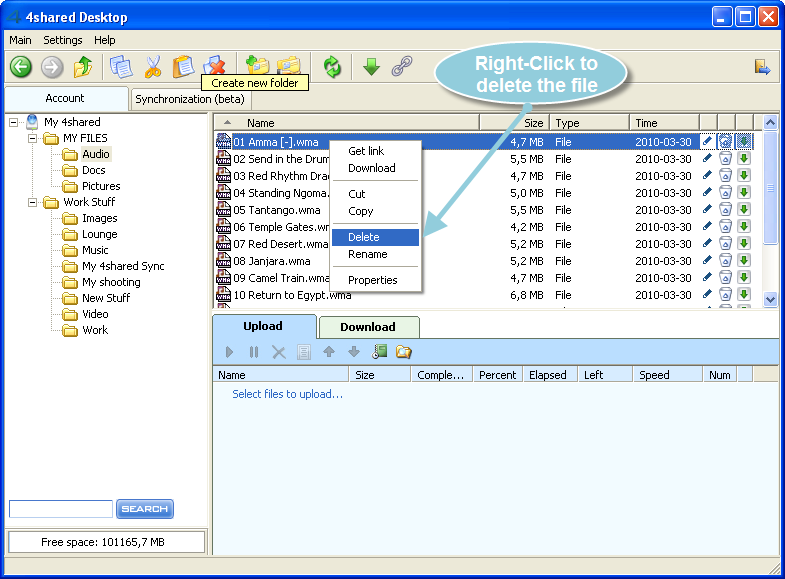Move transfer down arrow icon

[354, 352]
